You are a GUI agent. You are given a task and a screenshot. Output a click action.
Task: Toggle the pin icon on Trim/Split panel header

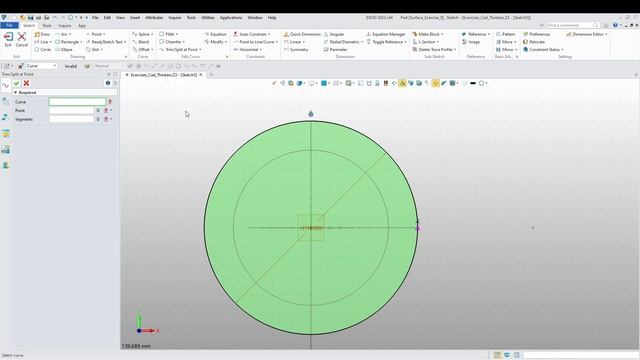tap(109, 74)
